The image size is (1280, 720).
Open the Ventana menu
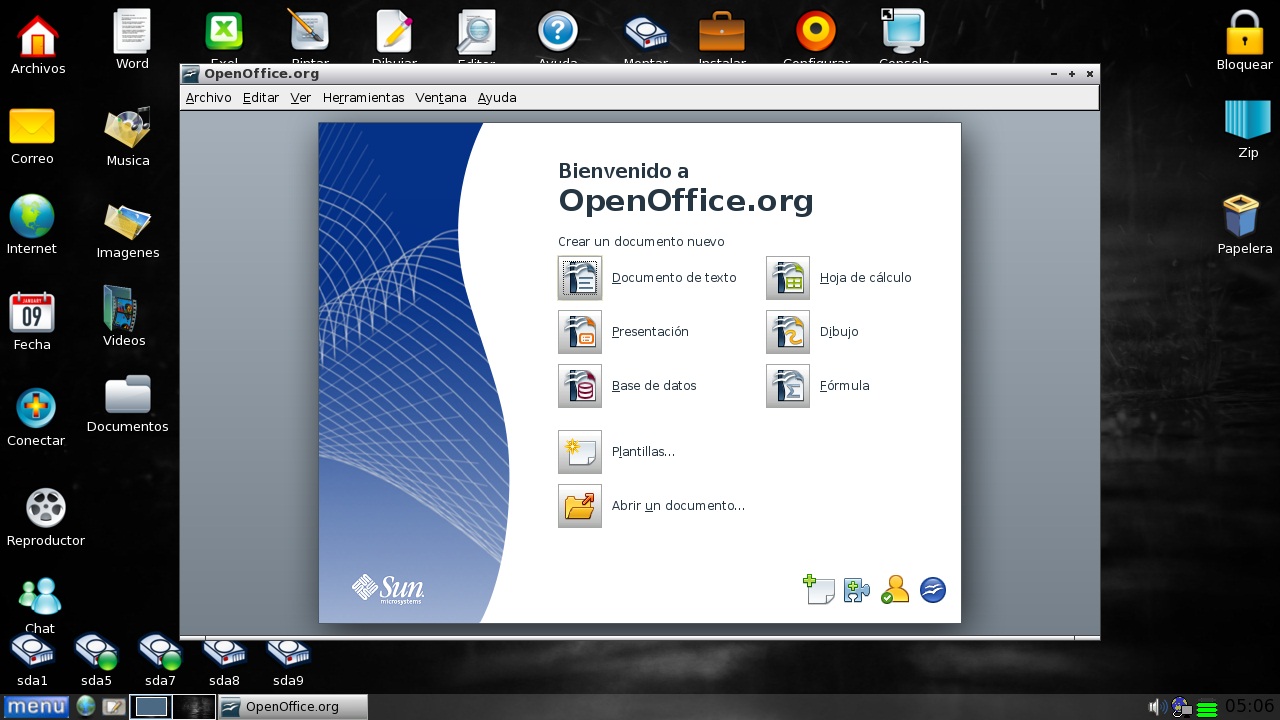click(441, 98)
